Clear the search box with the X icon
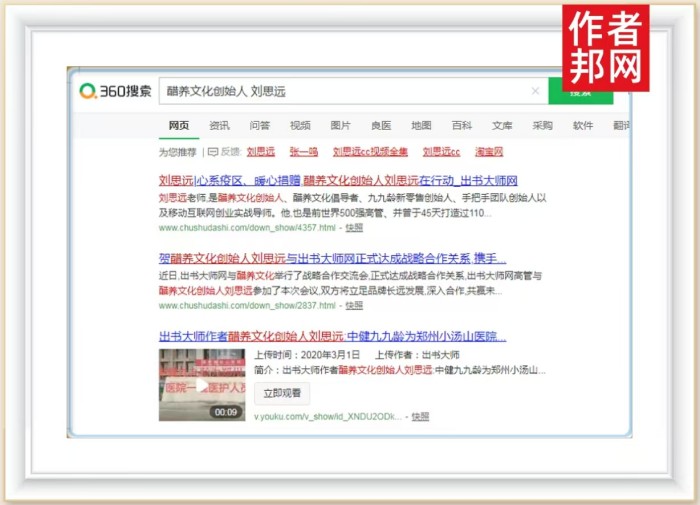Image resolution: width=700 pixels, height=505 pixels. tap(535, 91)
